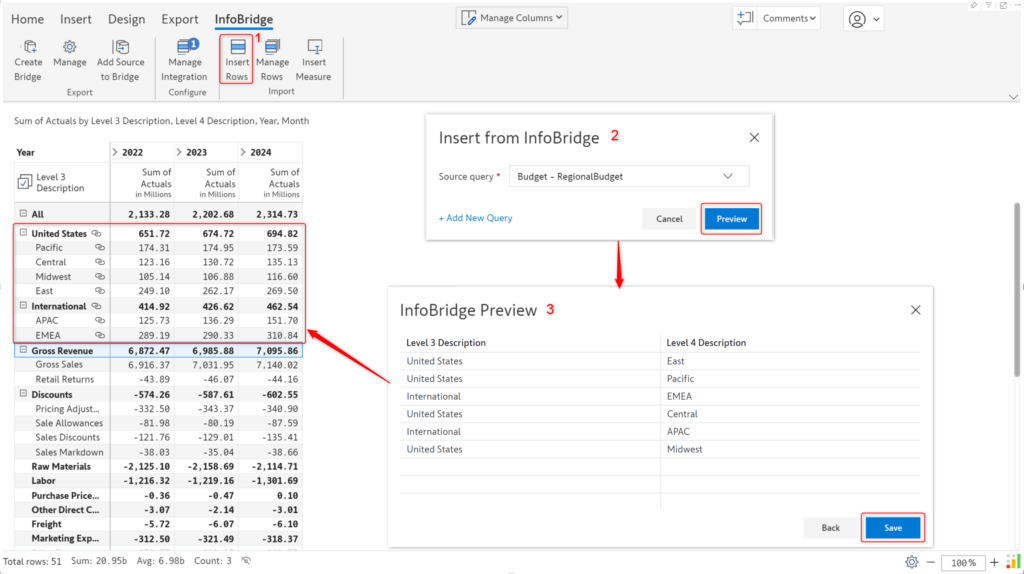Select the Level 3 Description preview header
Screen dimensions: 1024x574
pos(446,343)
